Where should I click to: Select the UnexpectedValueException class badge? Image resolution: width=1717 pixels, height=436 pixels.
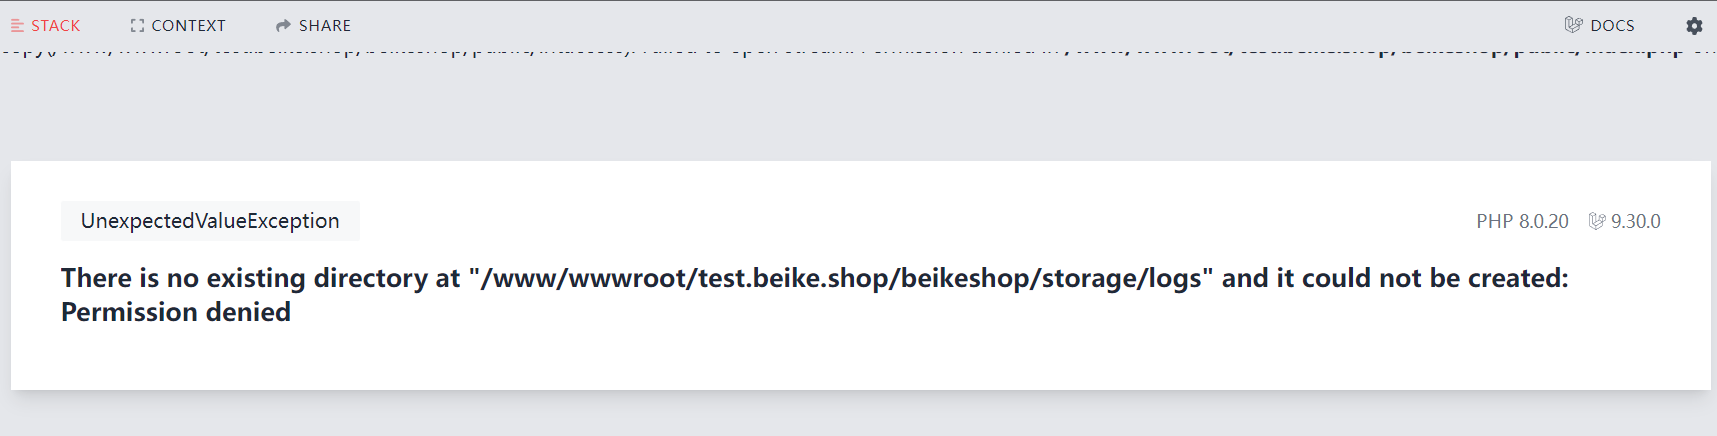pyautogui.click(x=210, y=221)
